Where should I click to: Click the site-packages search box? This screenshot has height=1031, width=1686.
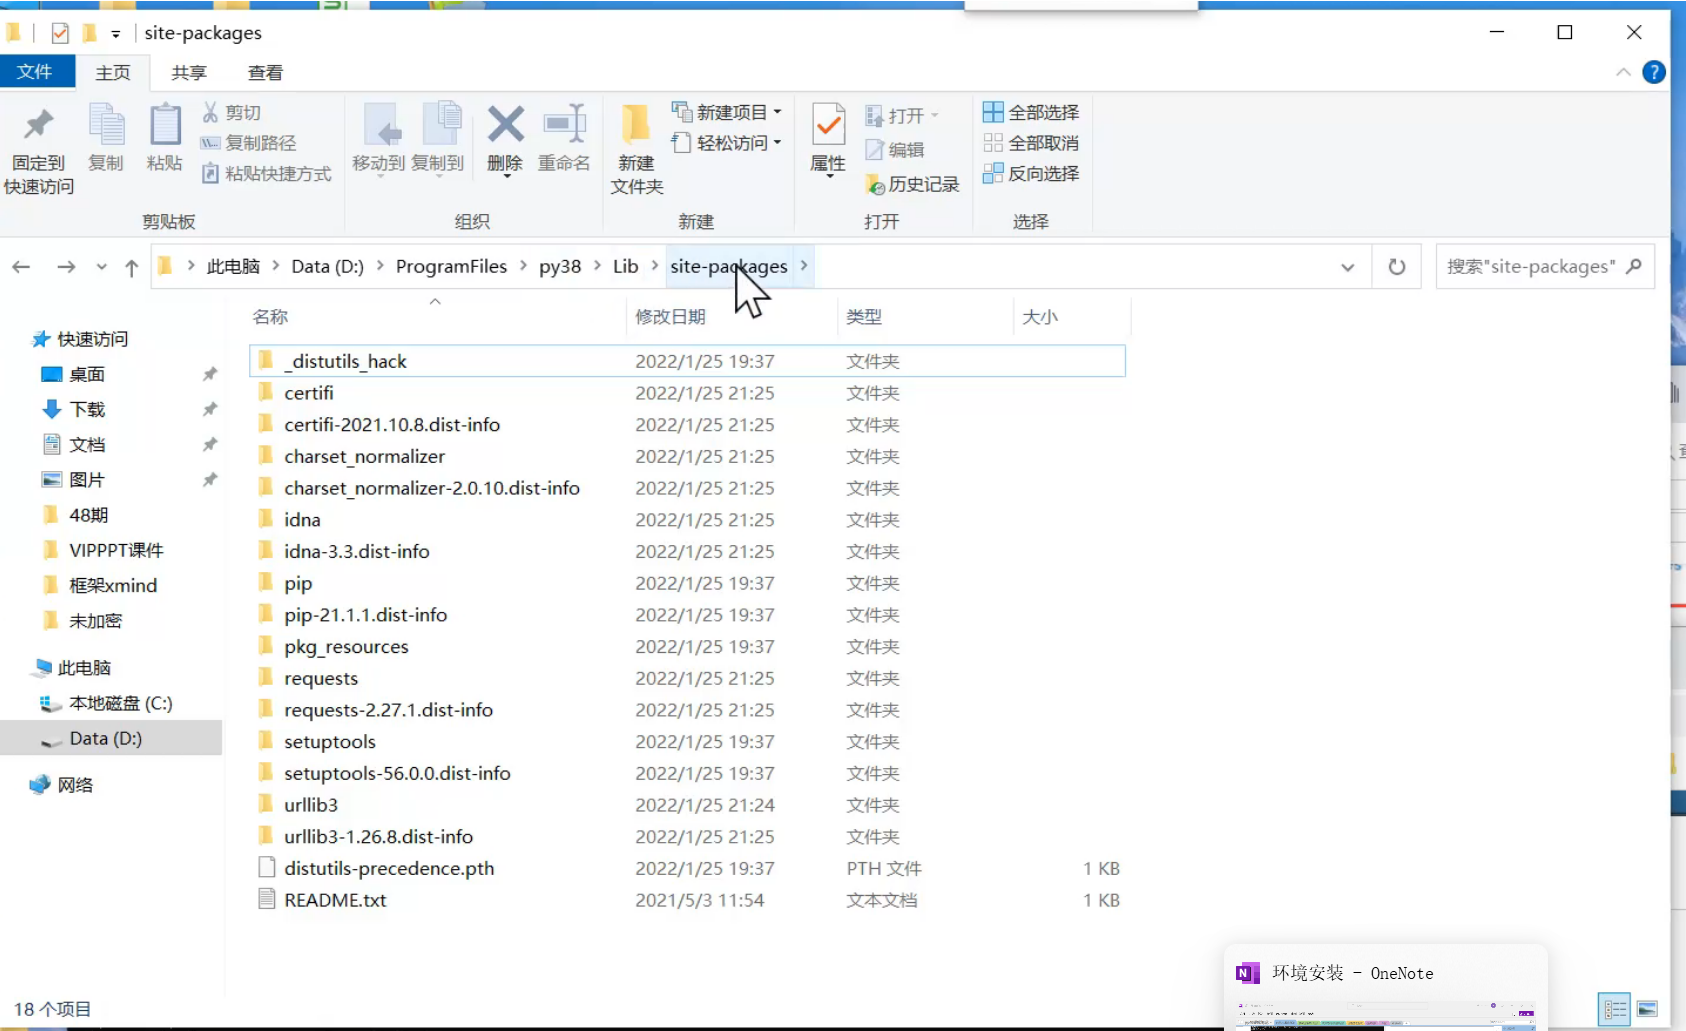click(x=1530, y=267)
